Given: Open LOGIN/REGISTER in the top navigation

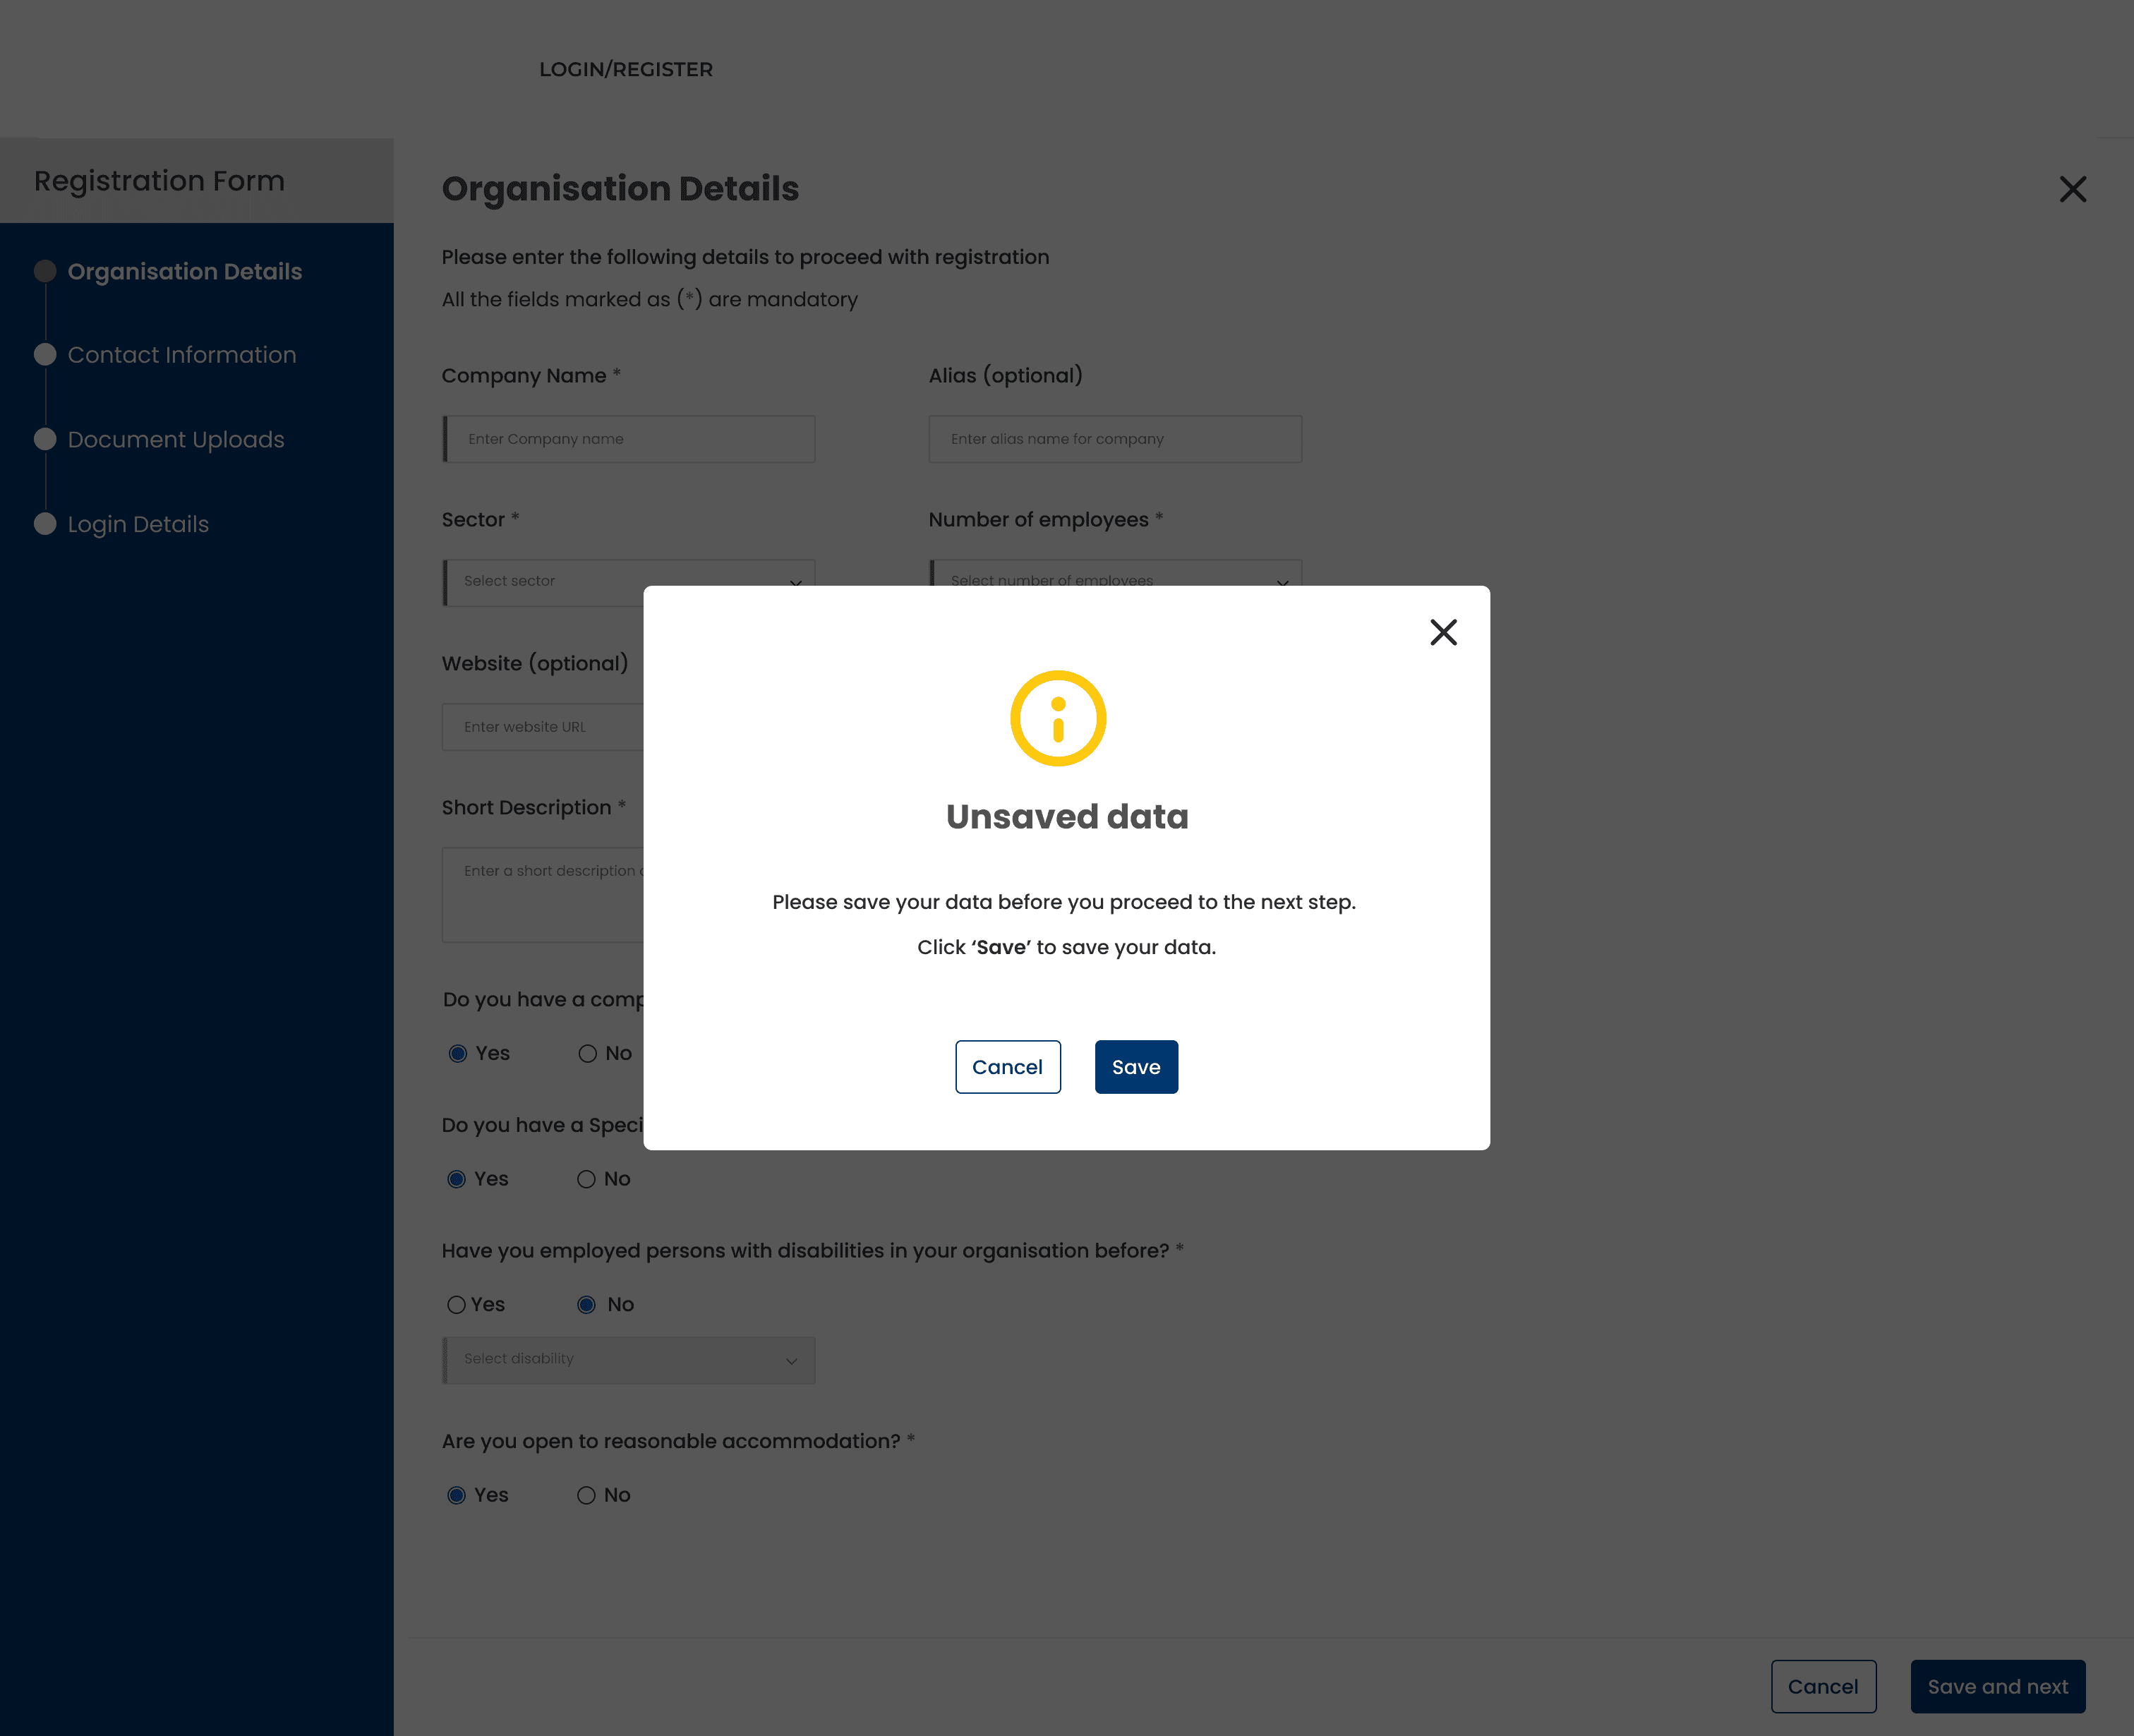Looking at the screenshot, I should [x=626, y=69].
